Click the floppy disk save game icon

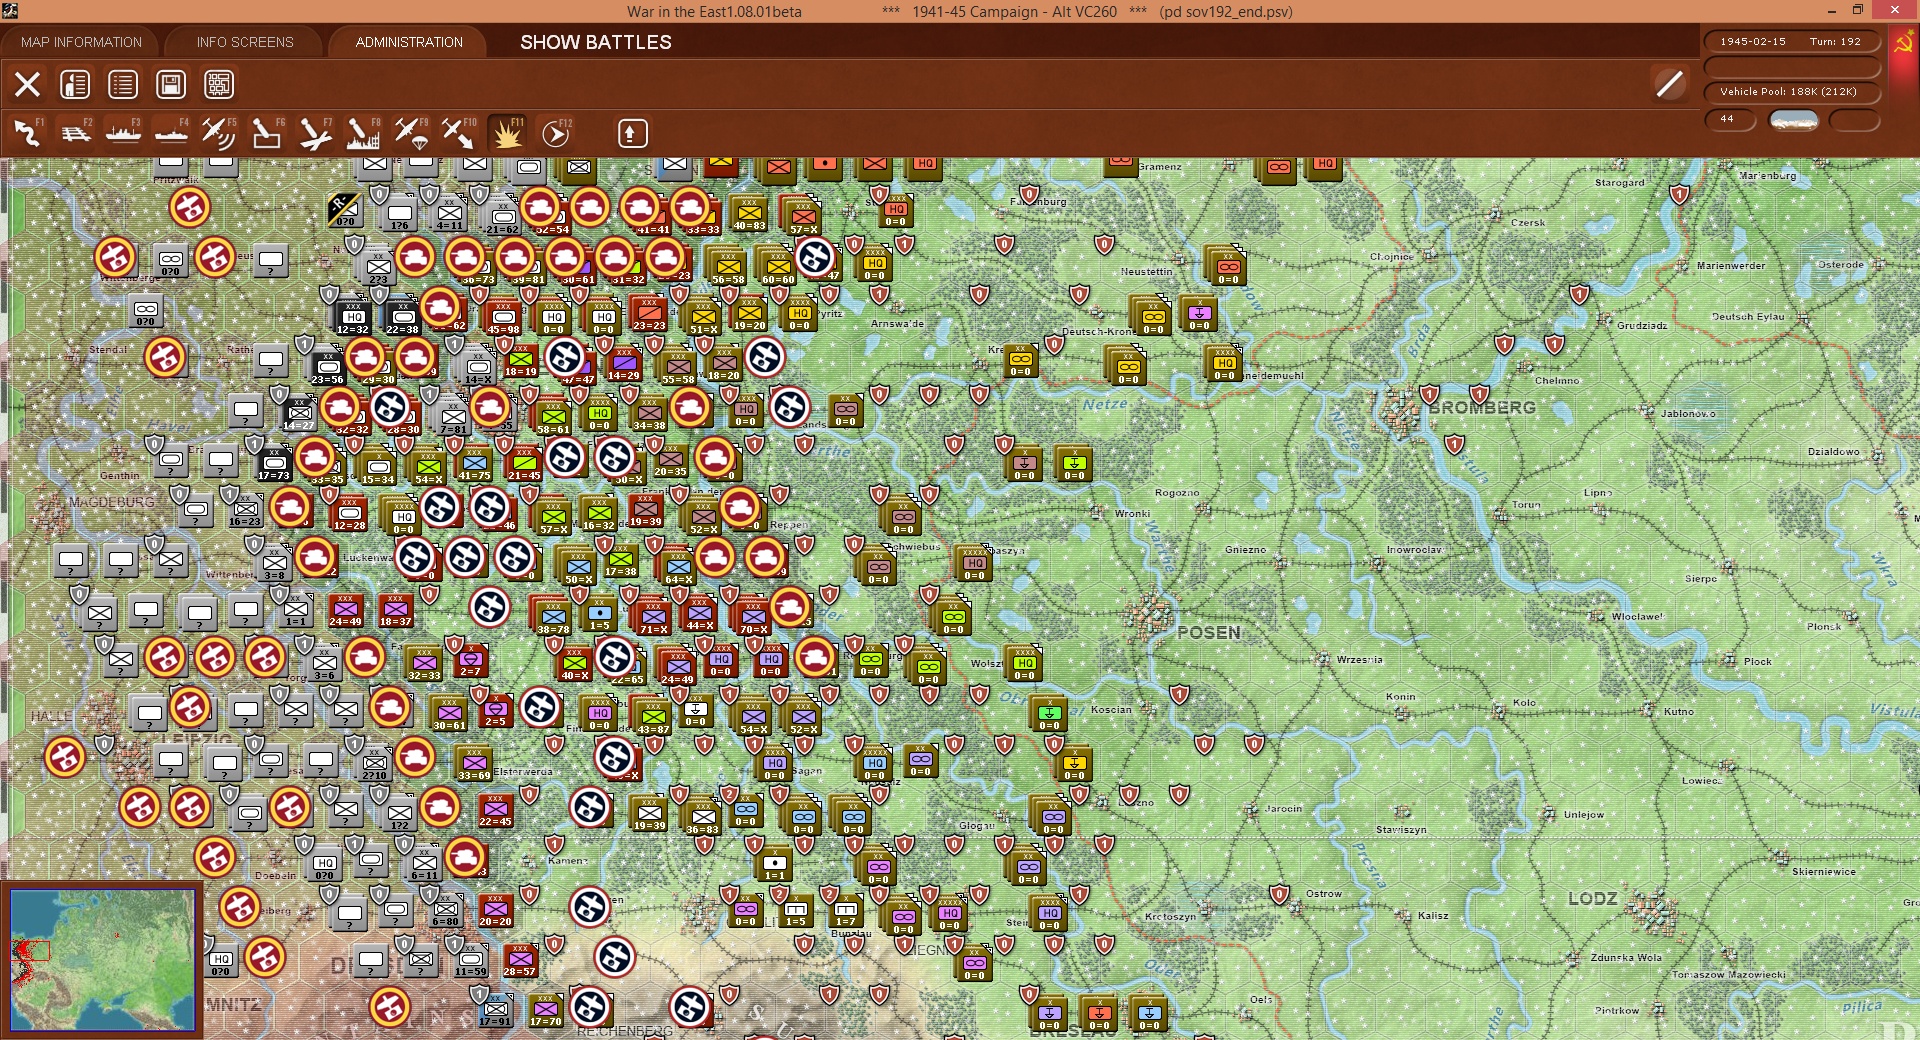pos(171,85)
